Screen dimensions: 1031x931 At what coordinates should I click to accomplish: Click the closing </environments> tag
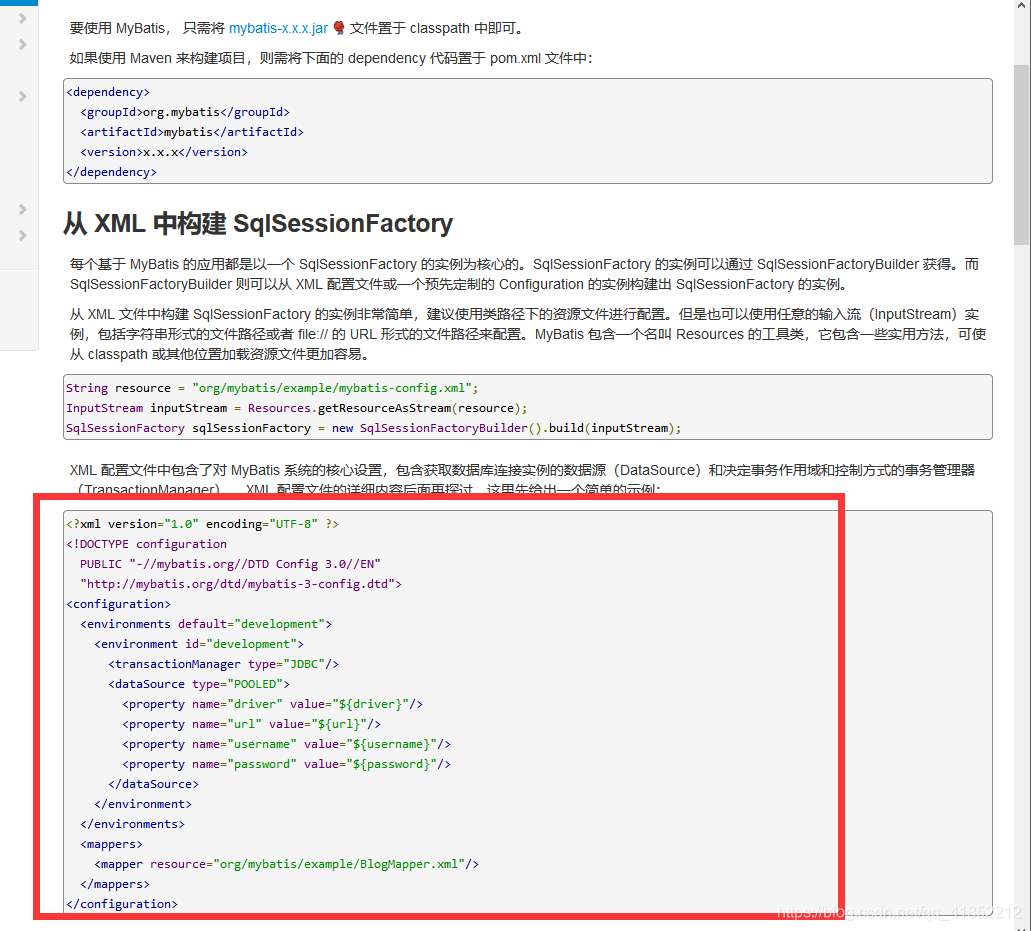point(132,824)
